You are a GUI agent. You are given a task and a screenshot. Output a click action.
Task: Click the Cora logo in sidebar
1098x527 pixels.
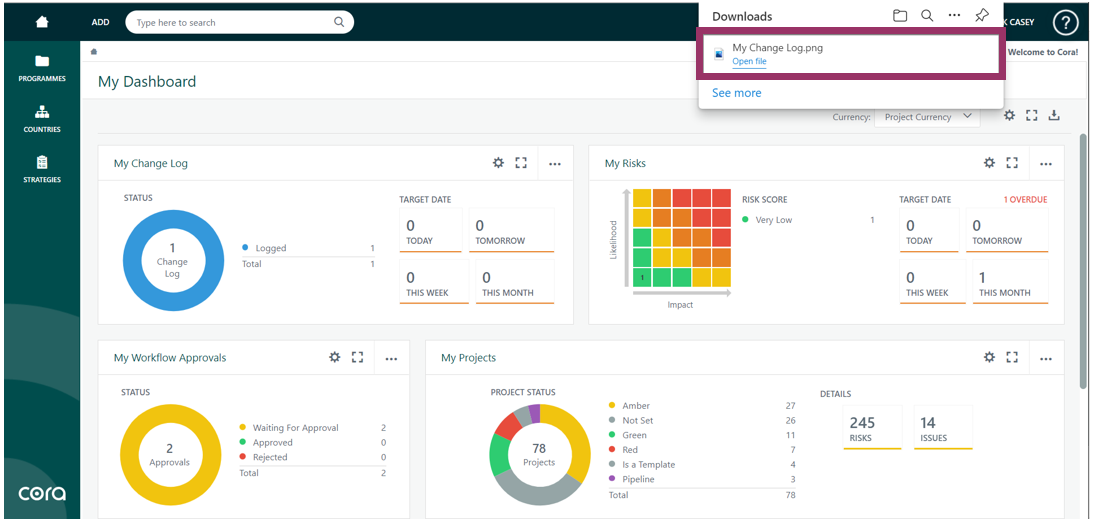click(42, 493)
